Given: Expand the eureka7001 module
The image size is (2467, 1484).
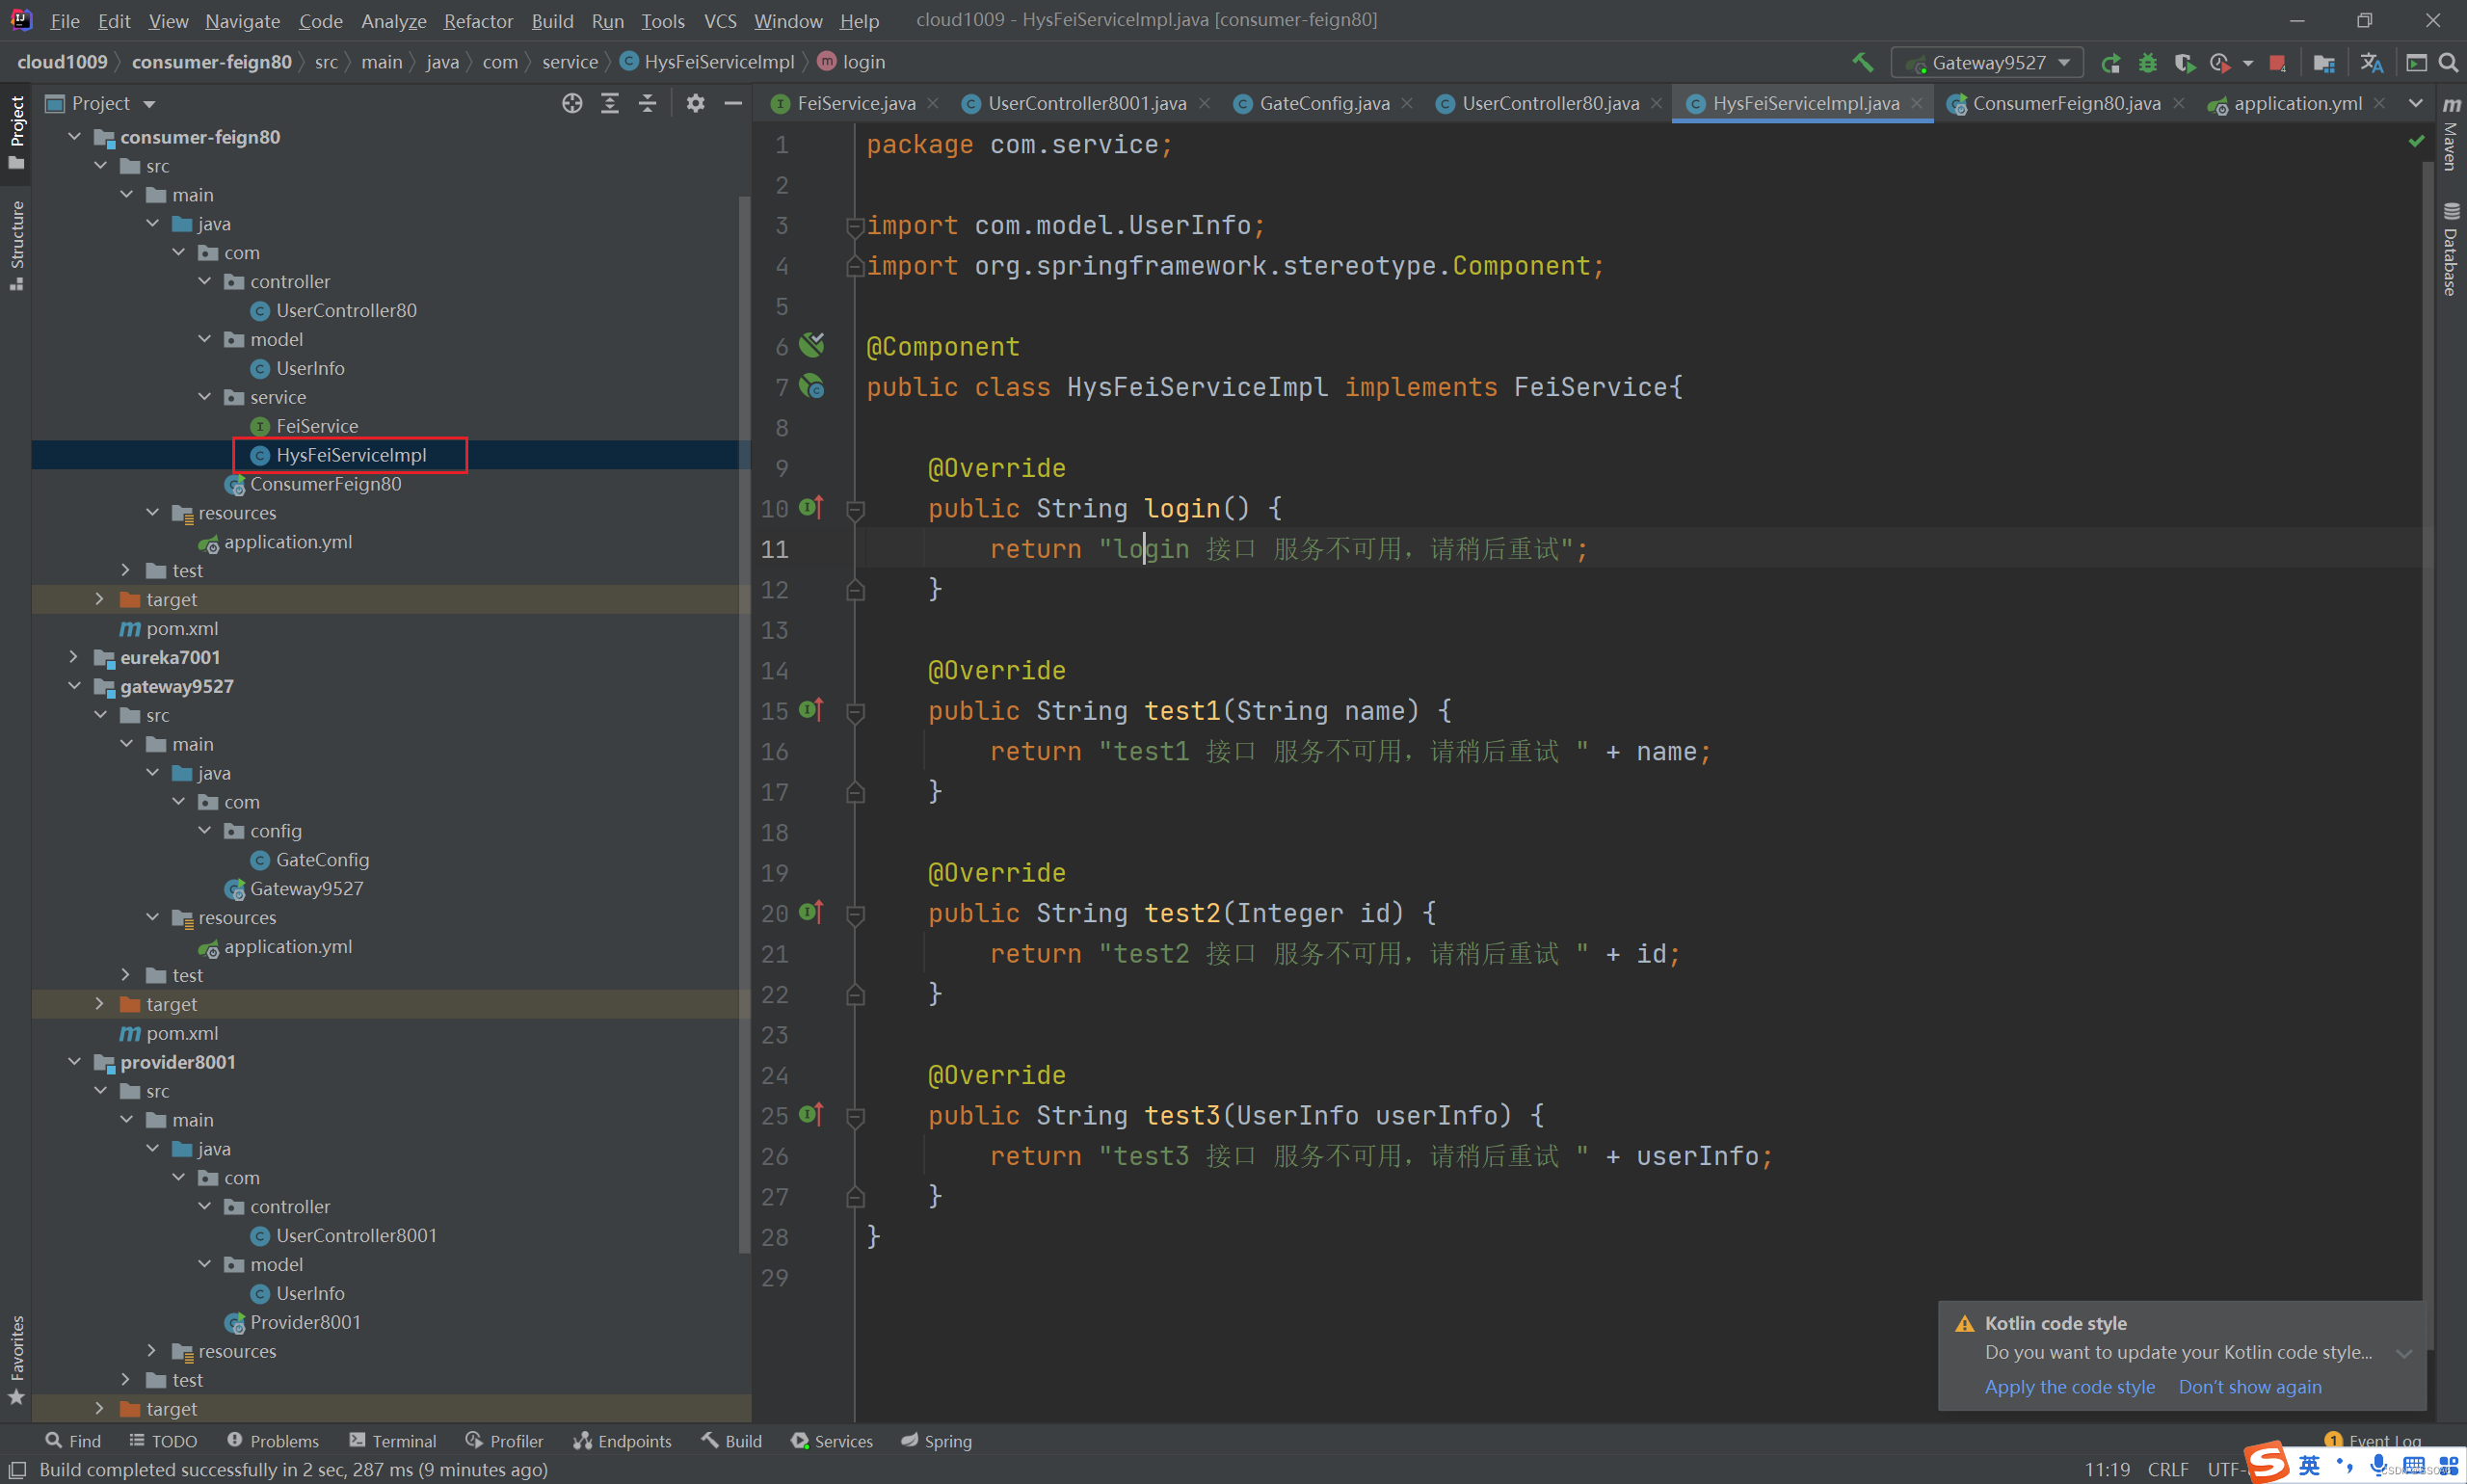Looking at the screenshot, I should (x=74, y=658).
